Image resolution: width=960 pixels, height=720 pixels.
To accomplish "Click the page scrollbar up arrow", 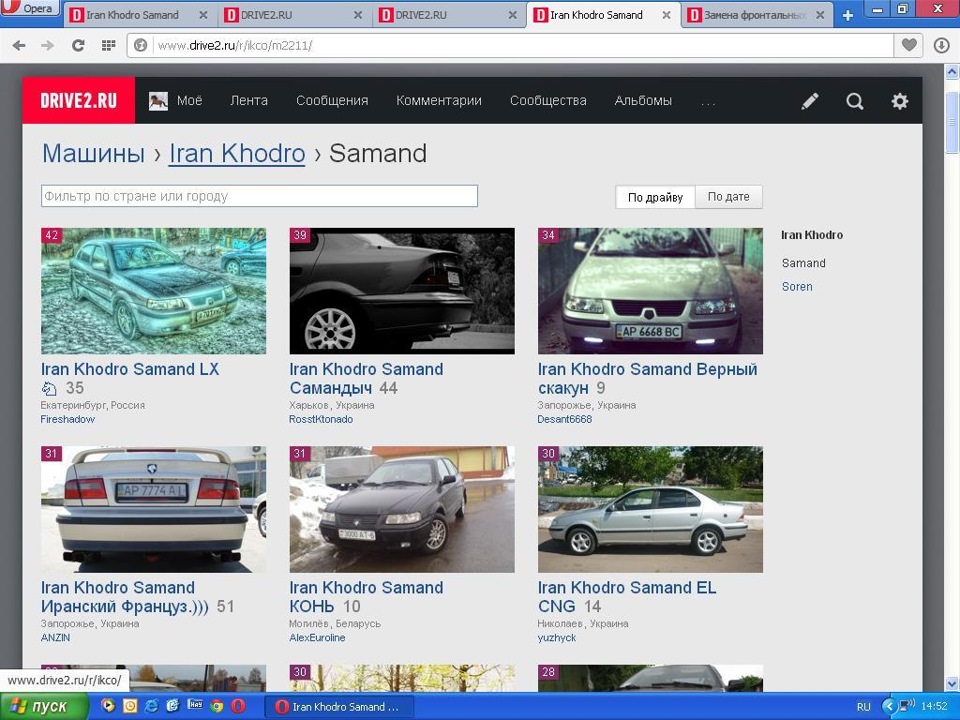I will coord(952,72).
